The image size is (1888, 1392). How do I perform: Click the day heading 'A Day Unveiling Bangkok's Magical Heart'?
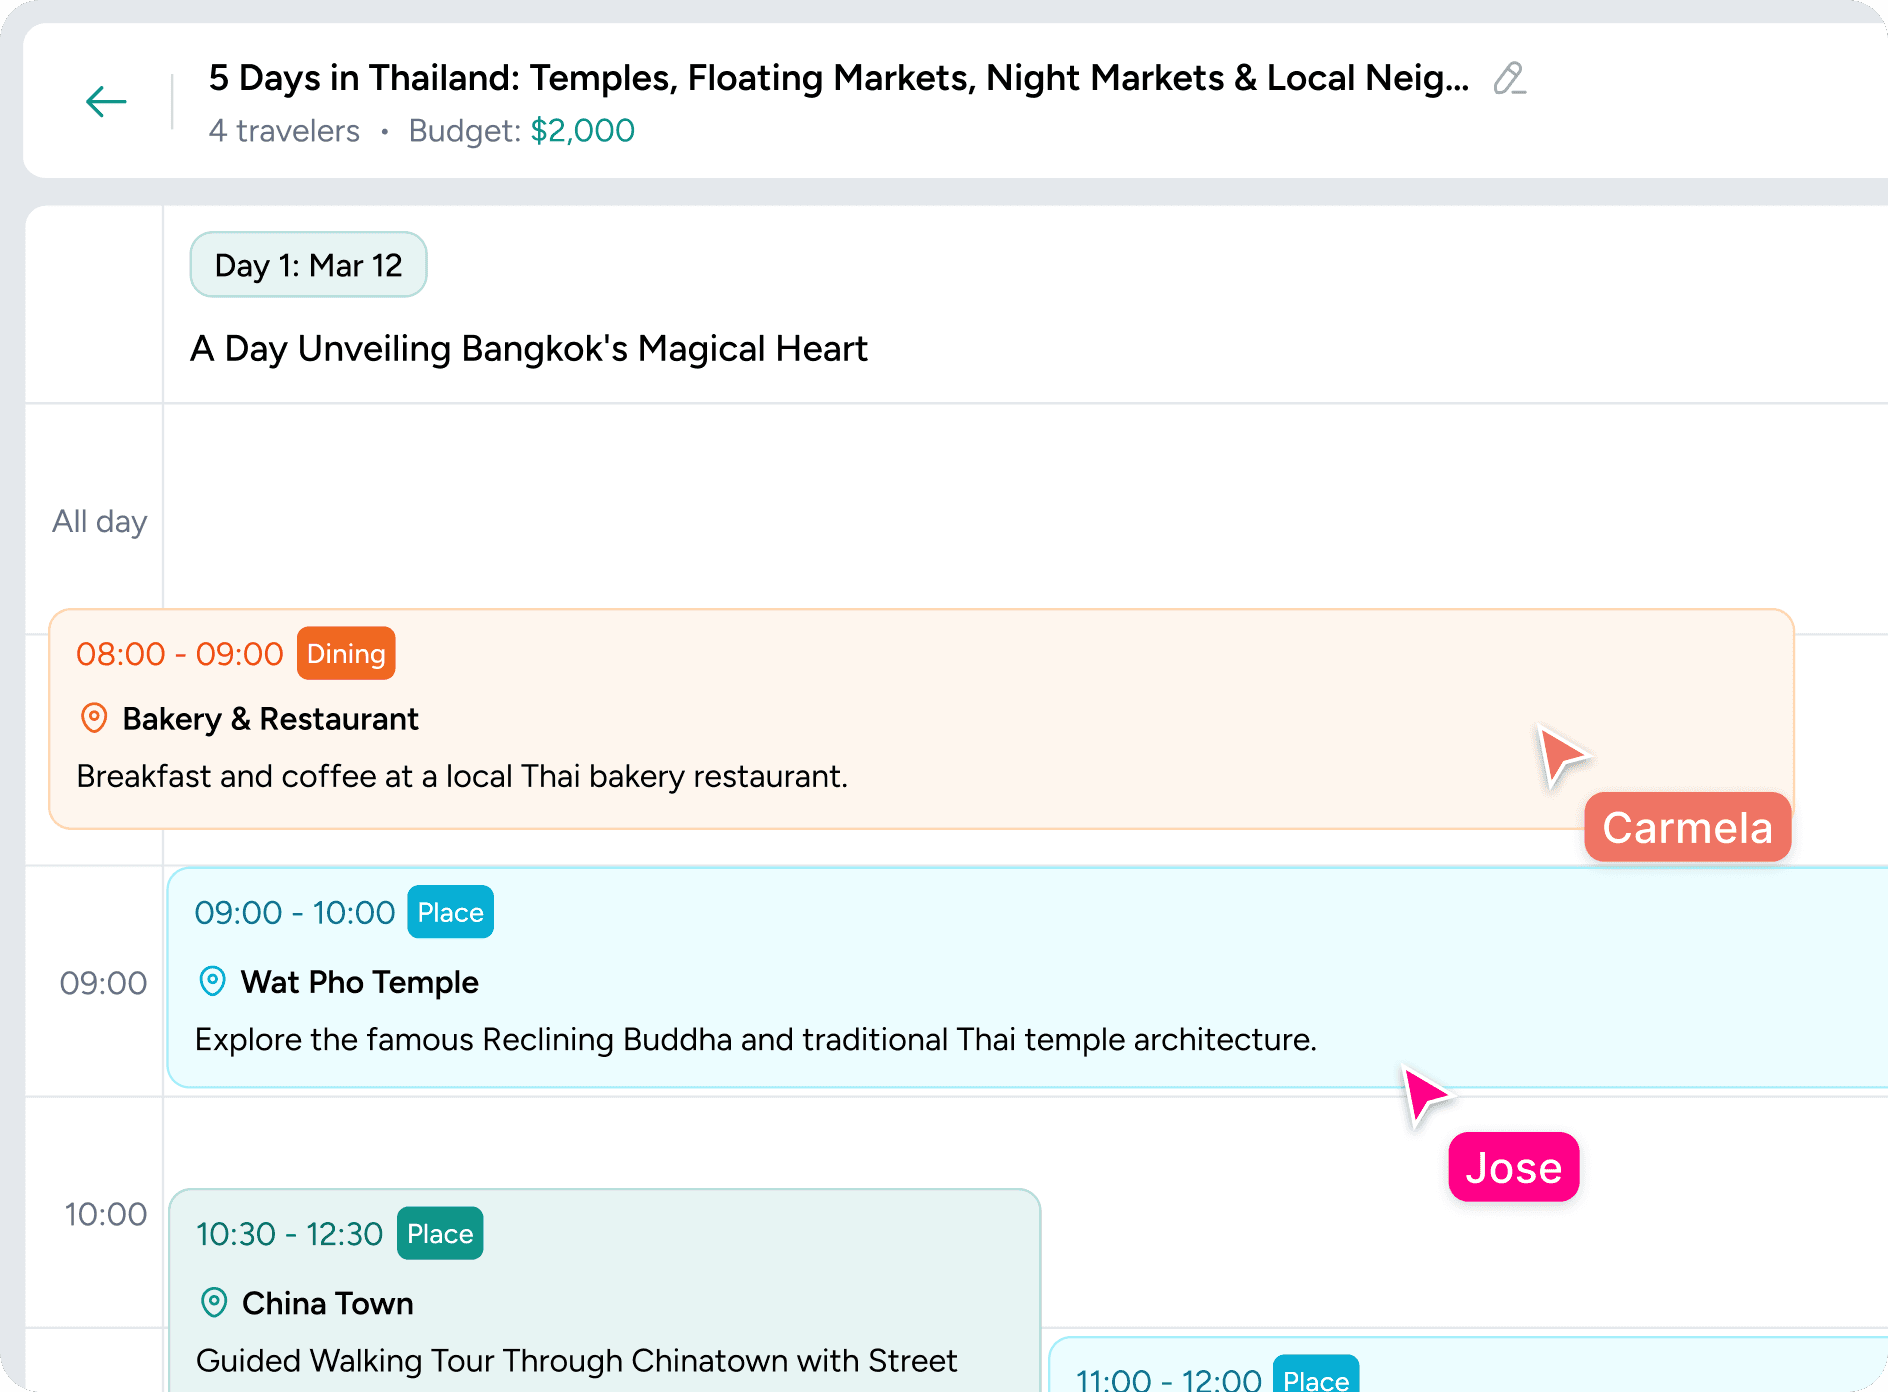click(529, 349)
